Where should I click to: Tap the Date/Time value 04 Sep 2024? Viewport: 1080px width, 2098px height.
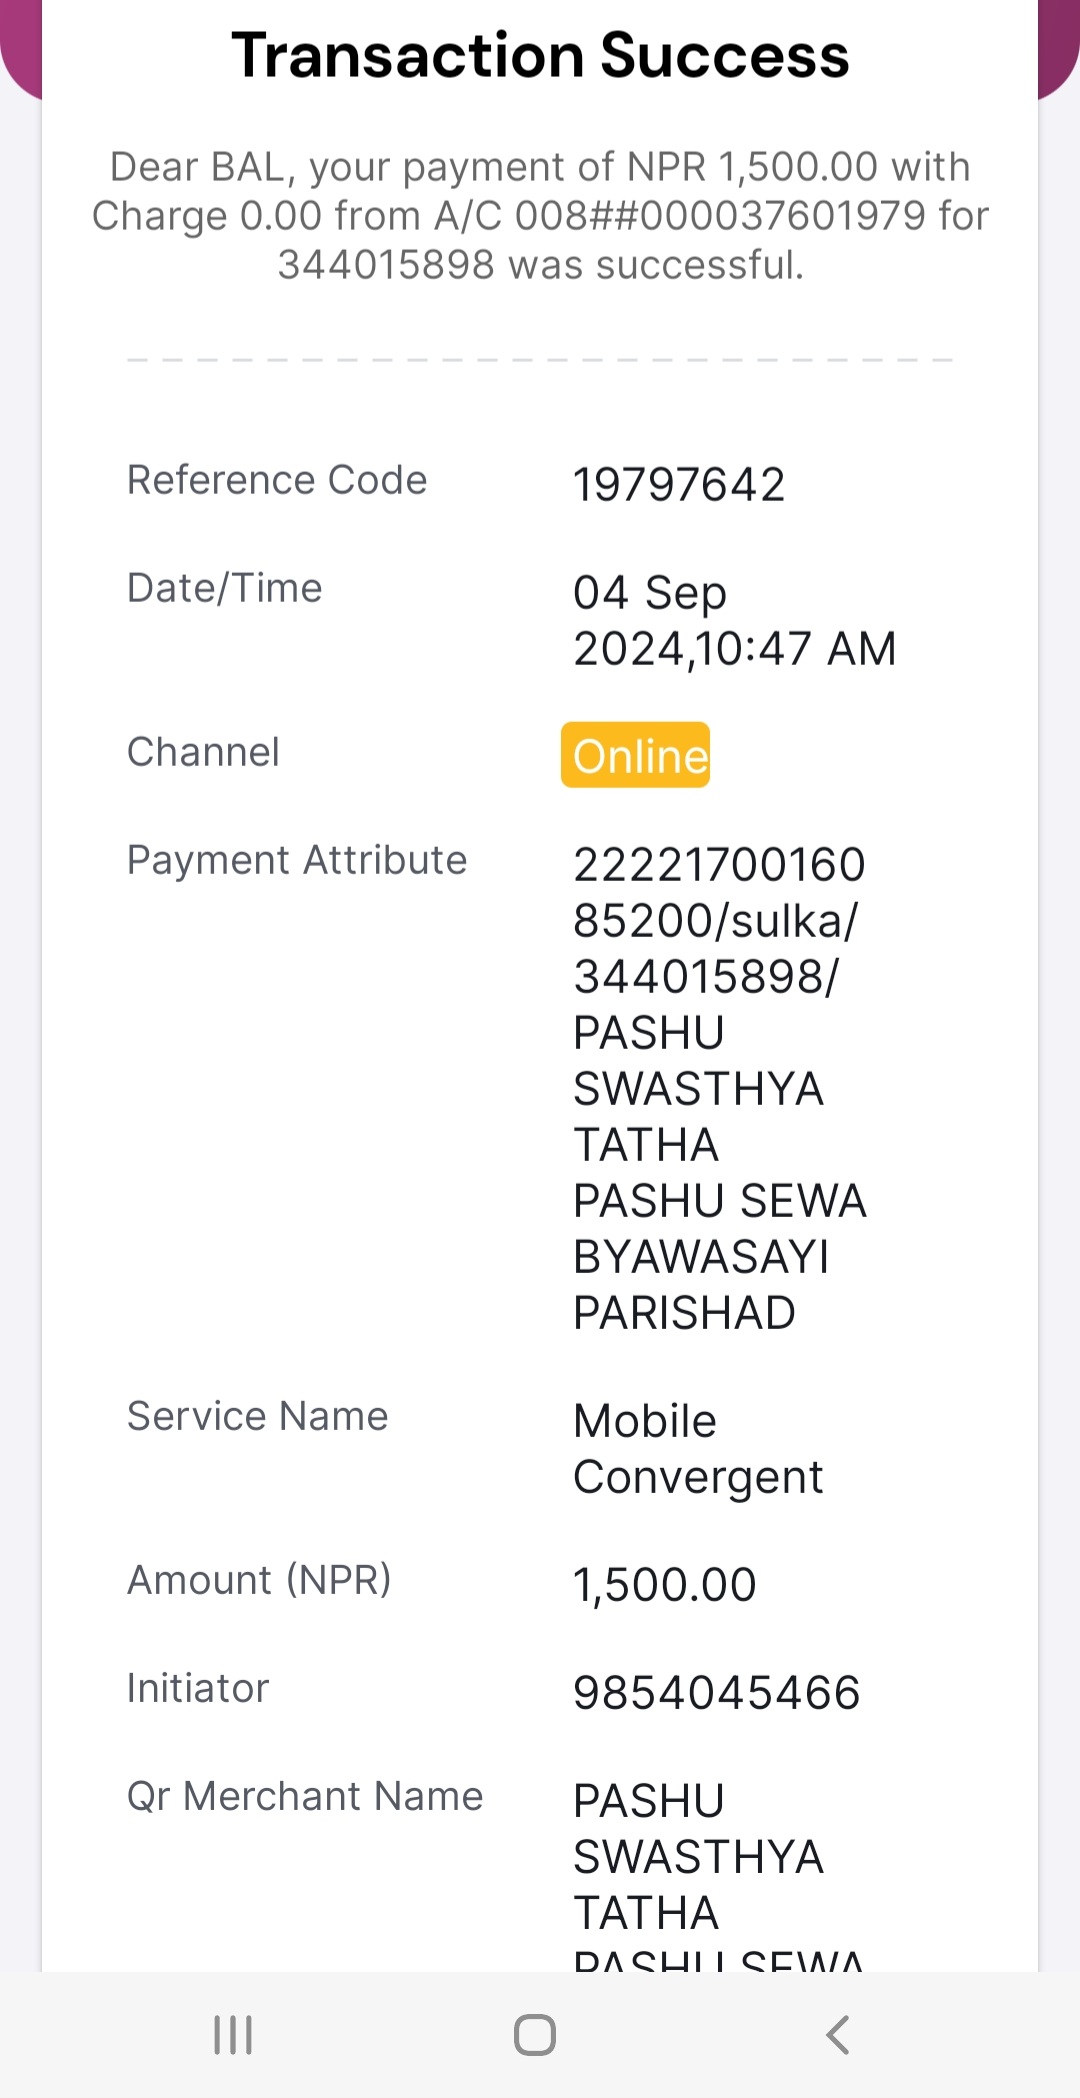(x=734, y=620)
